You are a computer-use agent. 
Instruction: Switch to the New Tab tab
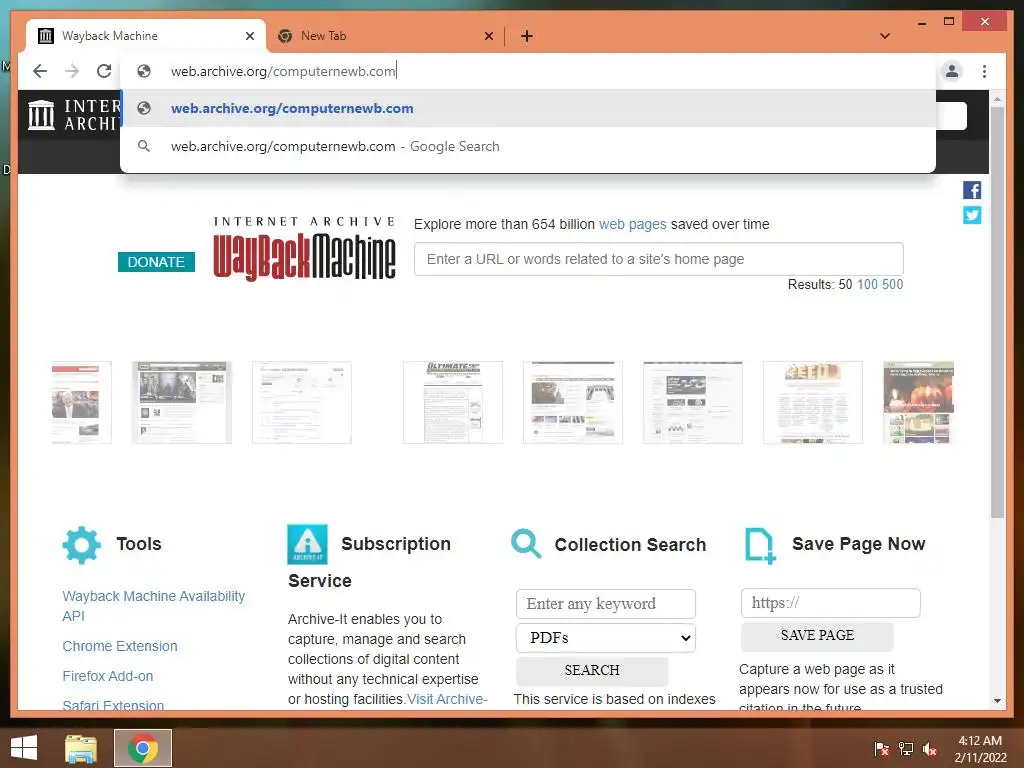pos(385,36)
